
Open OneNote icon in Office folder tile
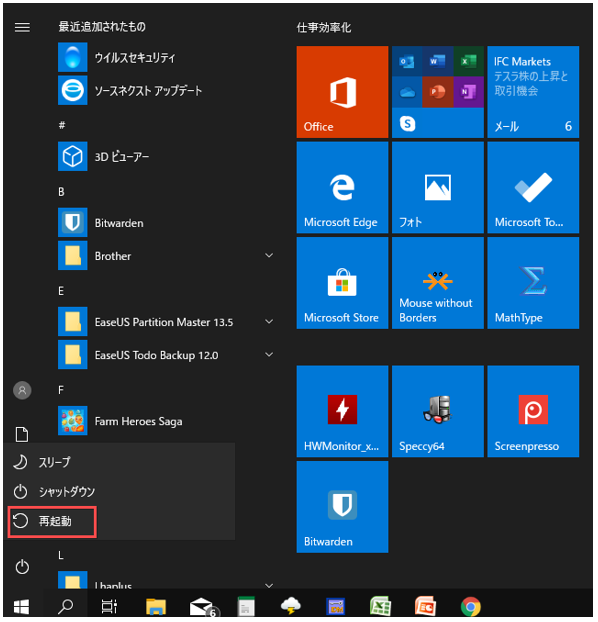[x=469, y=92]
